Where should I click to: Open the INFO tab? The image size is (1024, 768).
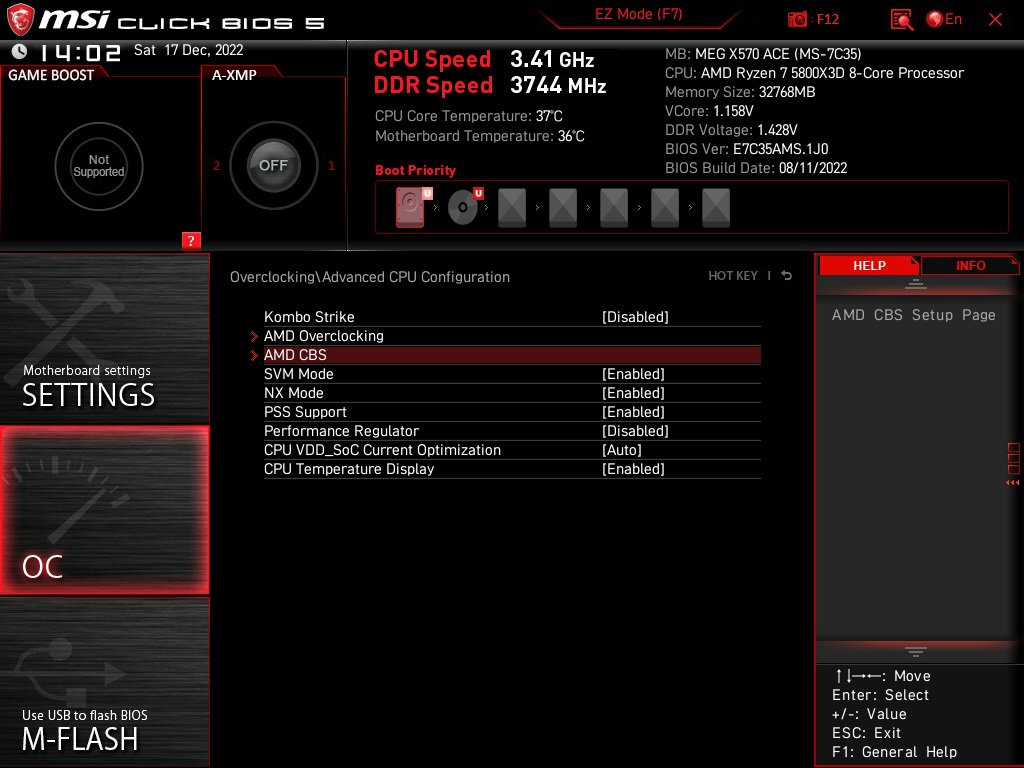[970, 265]
